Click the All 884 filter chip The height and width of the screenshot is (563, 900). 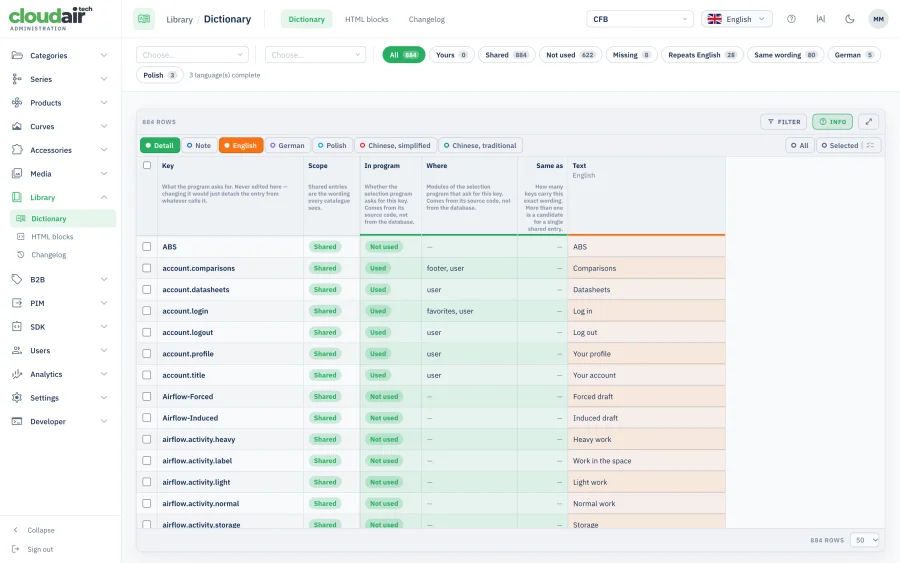404,55
